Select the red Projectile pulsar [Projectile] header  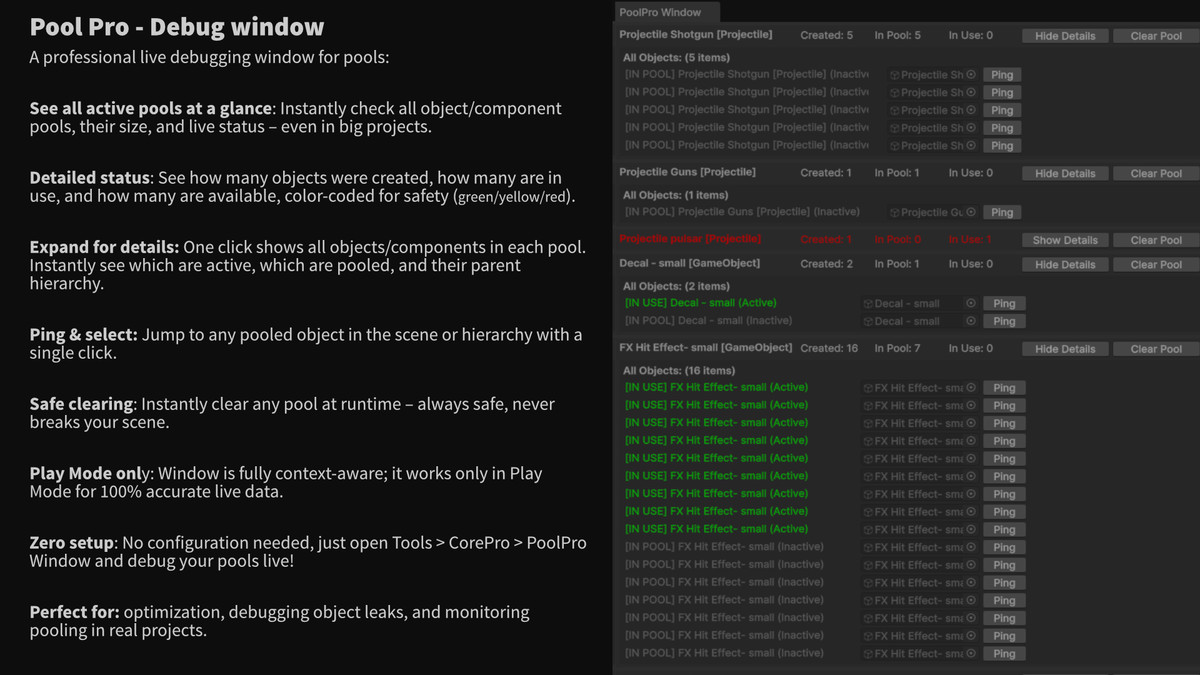[690, 239]
